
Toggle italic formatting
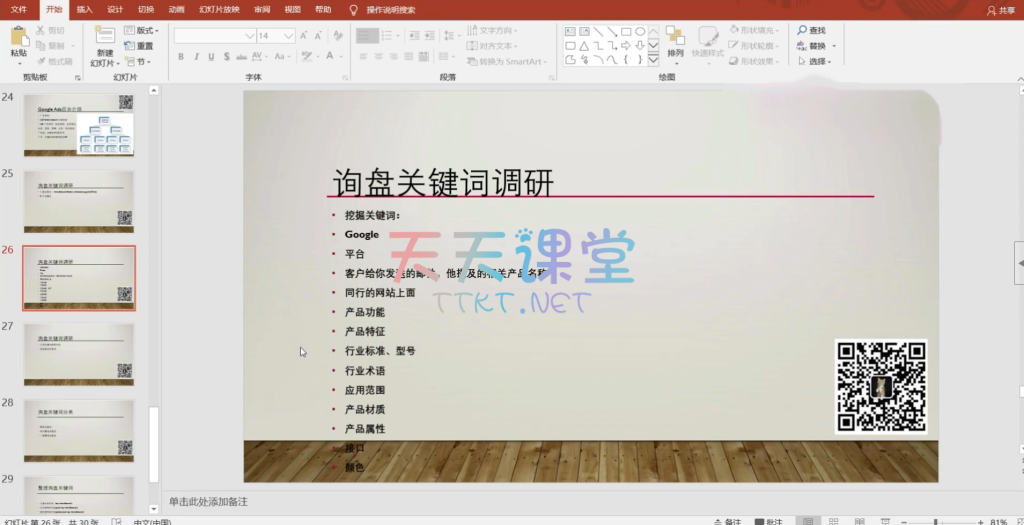coord(196,57)
